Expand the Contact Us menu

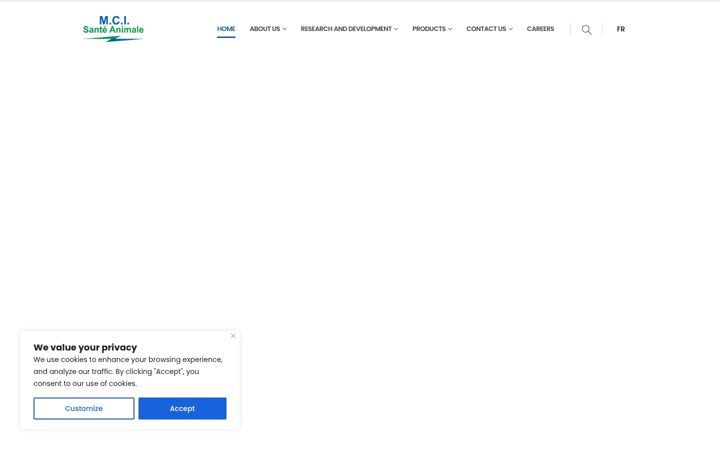[x=489, y=28]
